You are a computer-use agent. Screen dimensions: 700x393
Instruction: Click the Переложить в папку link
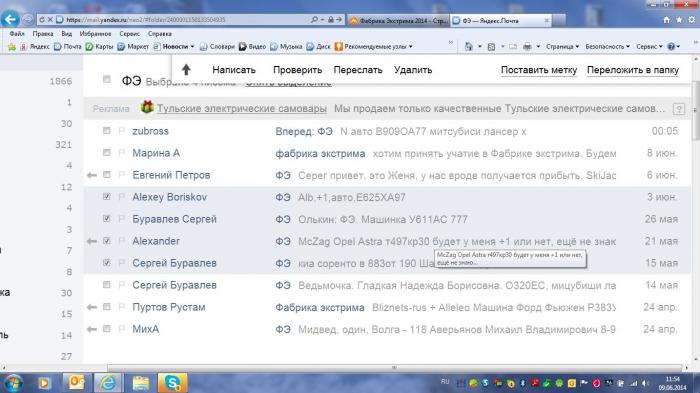point(633,70)
